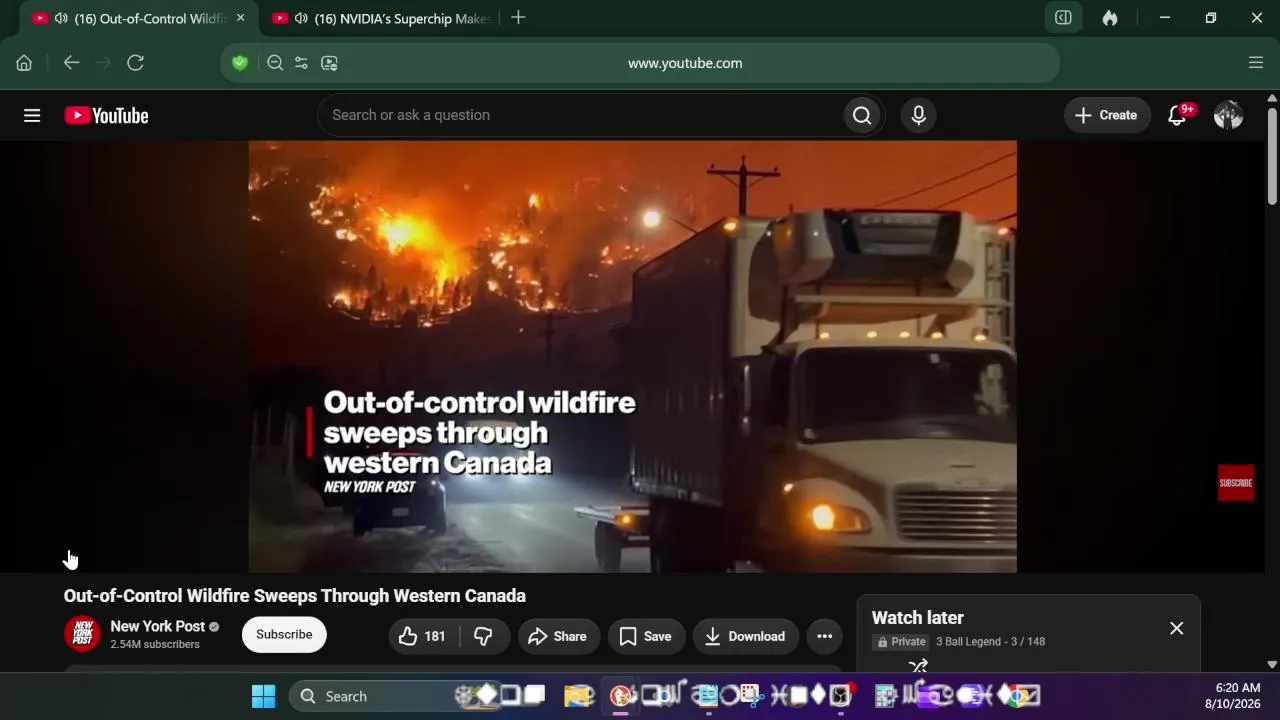Image resolution: width=1280 pixels, height=720 pixels.
Task: Select the Out-of-Control Wildfire tab
Action: (x=138, y=18)
